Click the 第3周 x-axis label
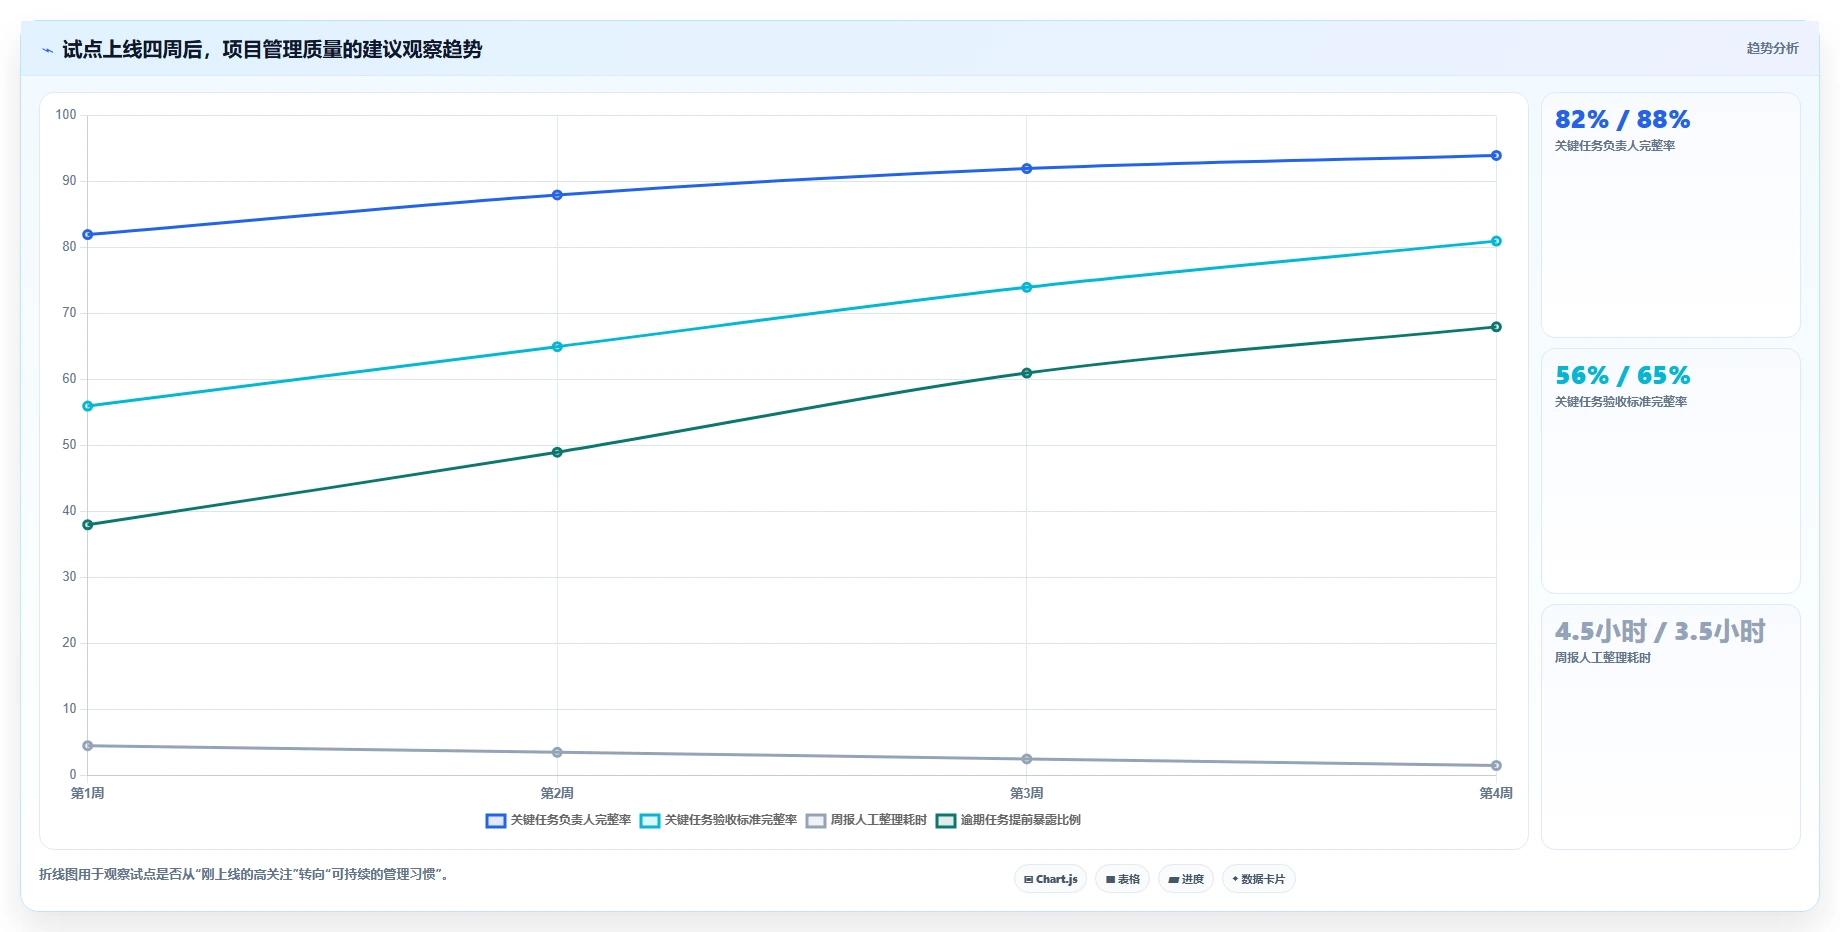The height and width of the screenshot is (932, 1840). pyautogui.click(x=1027, y=793)
